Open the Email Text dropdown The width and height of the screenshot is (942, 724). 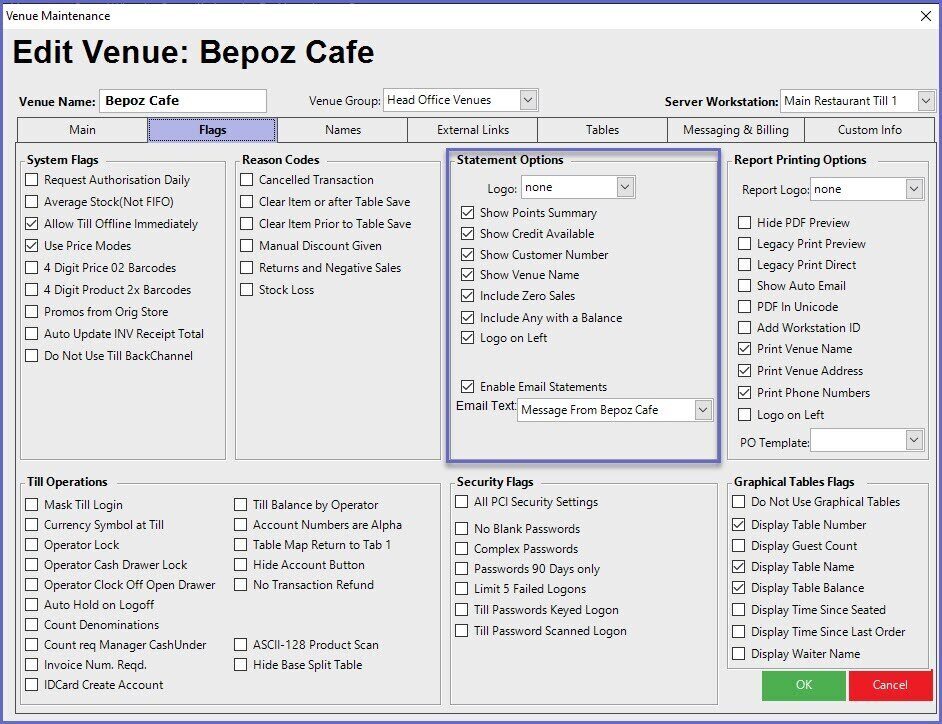[703, 410]
